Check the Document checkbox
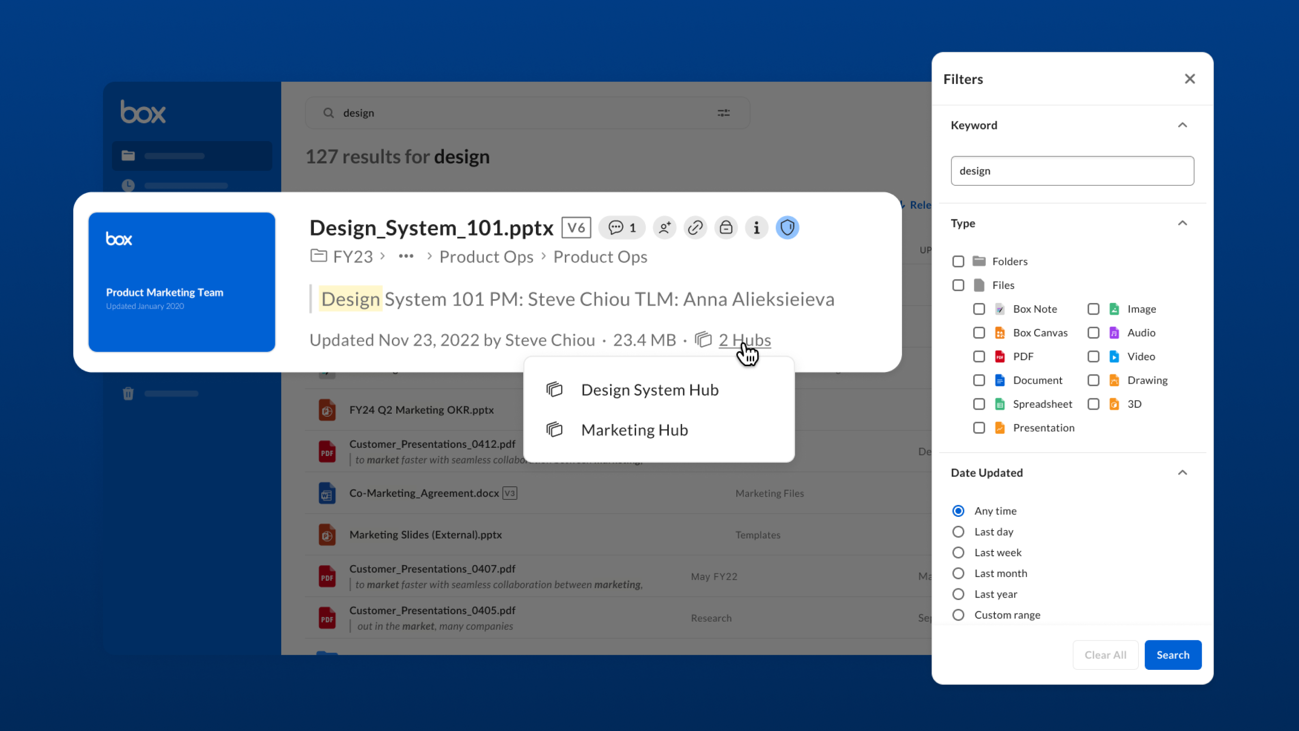Screen dimensions: 1299x731 point(979,381)
